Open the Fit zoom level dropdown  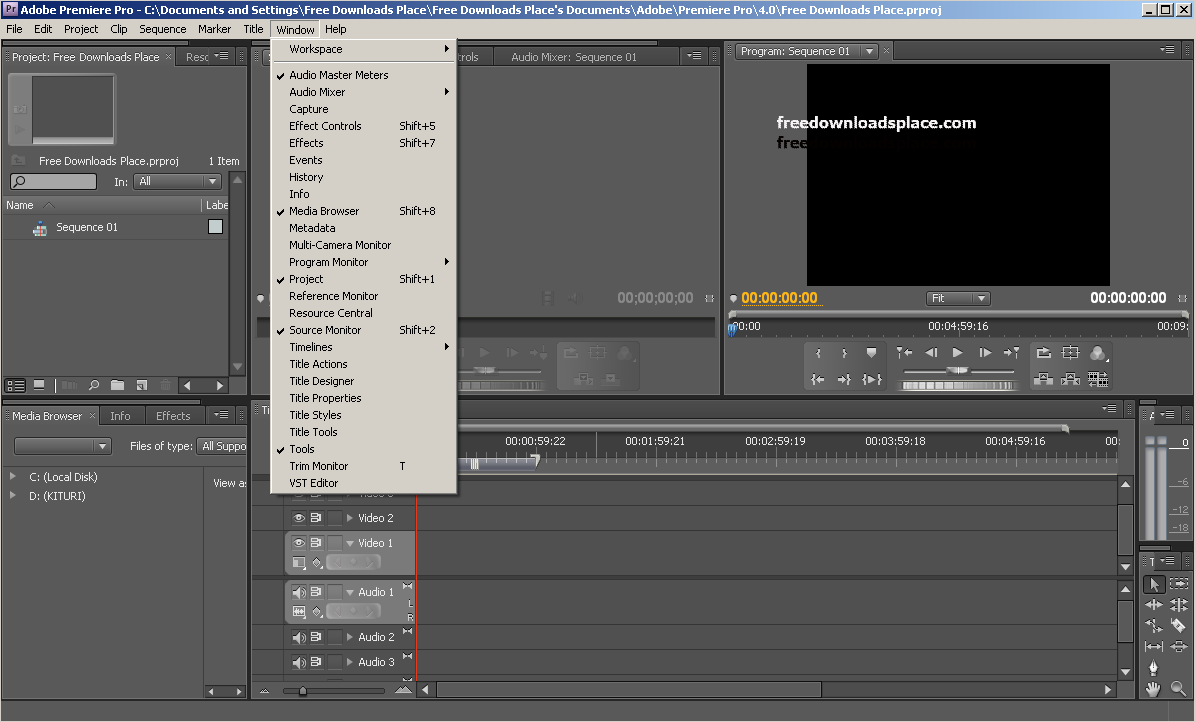(958, 298)
